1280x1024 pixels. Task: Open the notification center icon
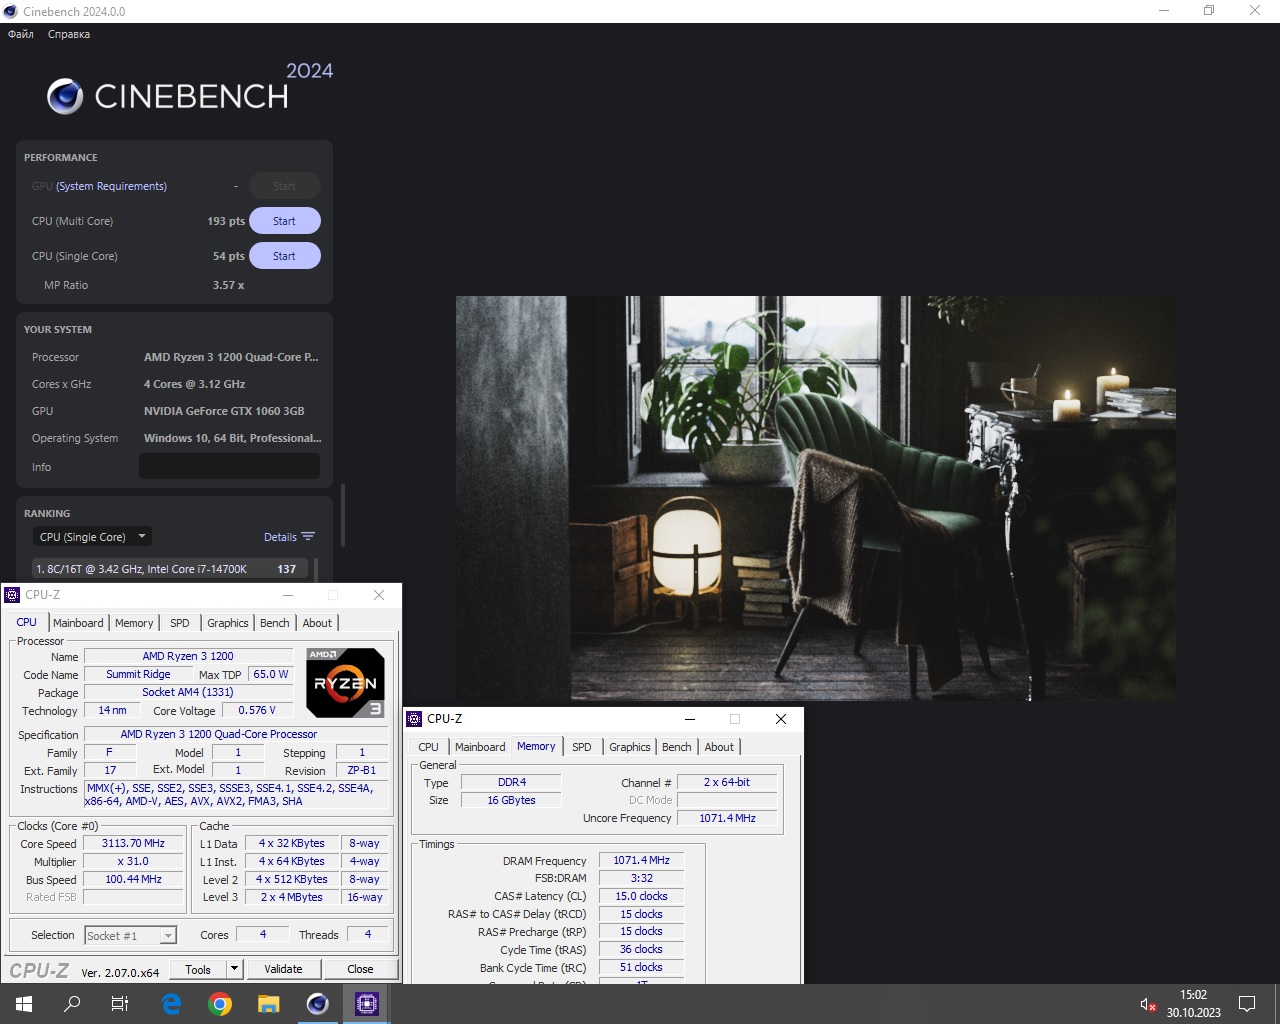pos(1247,1004)
